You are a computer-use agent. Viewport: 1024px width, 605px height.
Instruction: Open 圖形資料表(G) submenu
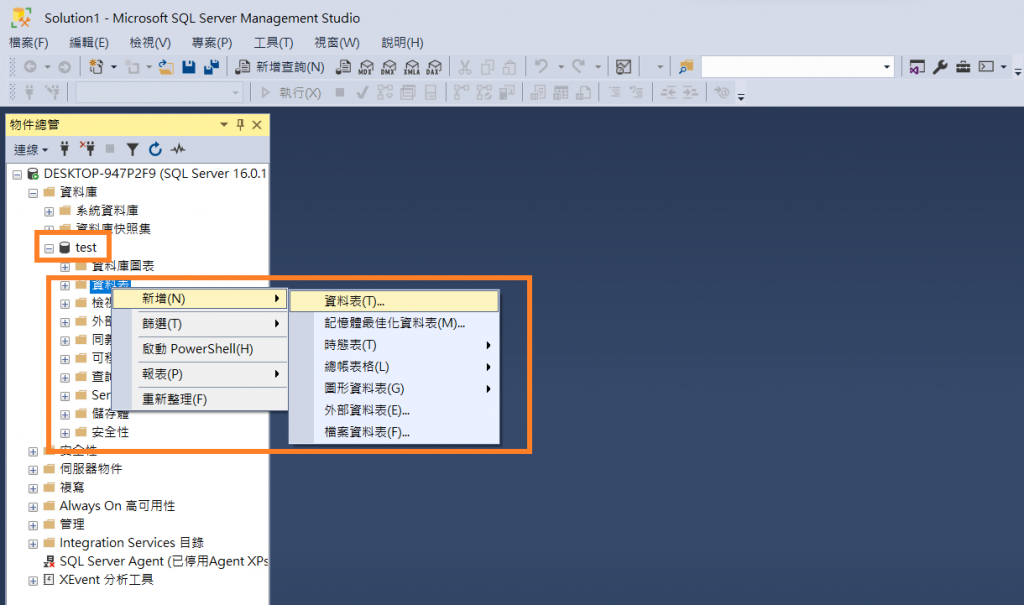click(x=394, y=389)
